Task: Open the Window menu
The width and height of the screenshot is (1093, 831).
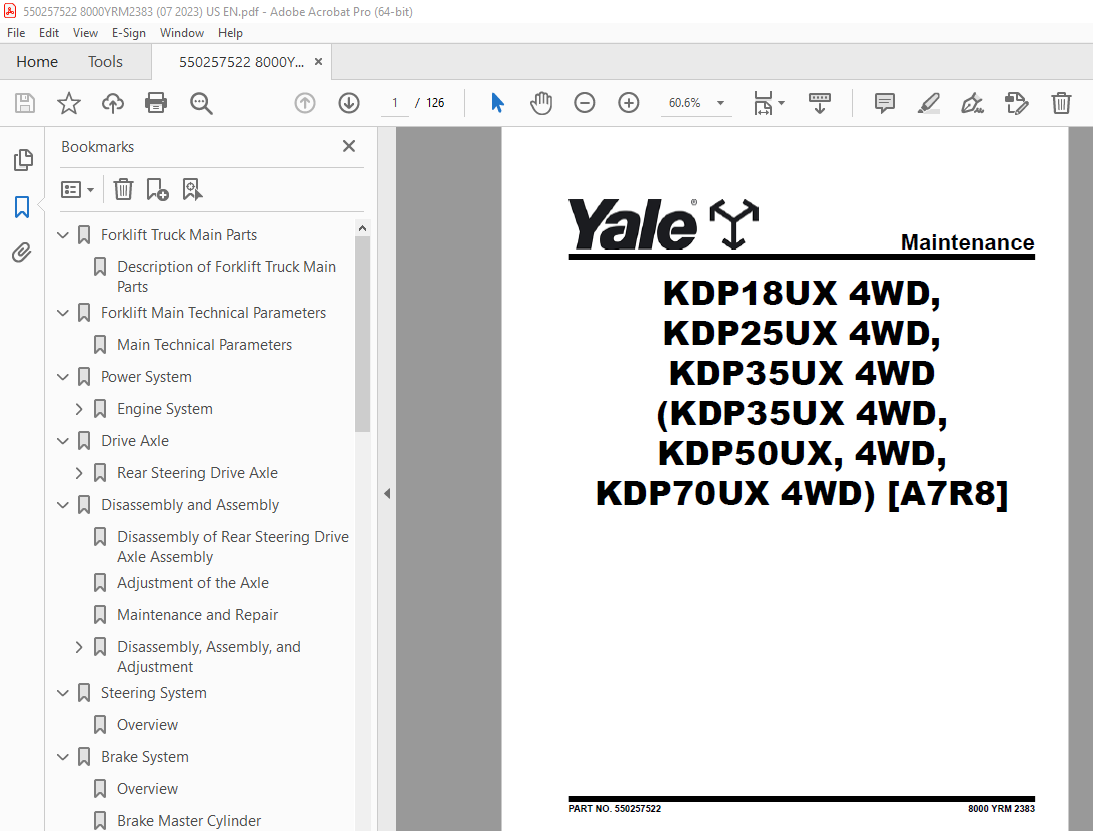Action: [x=181, y=33]
